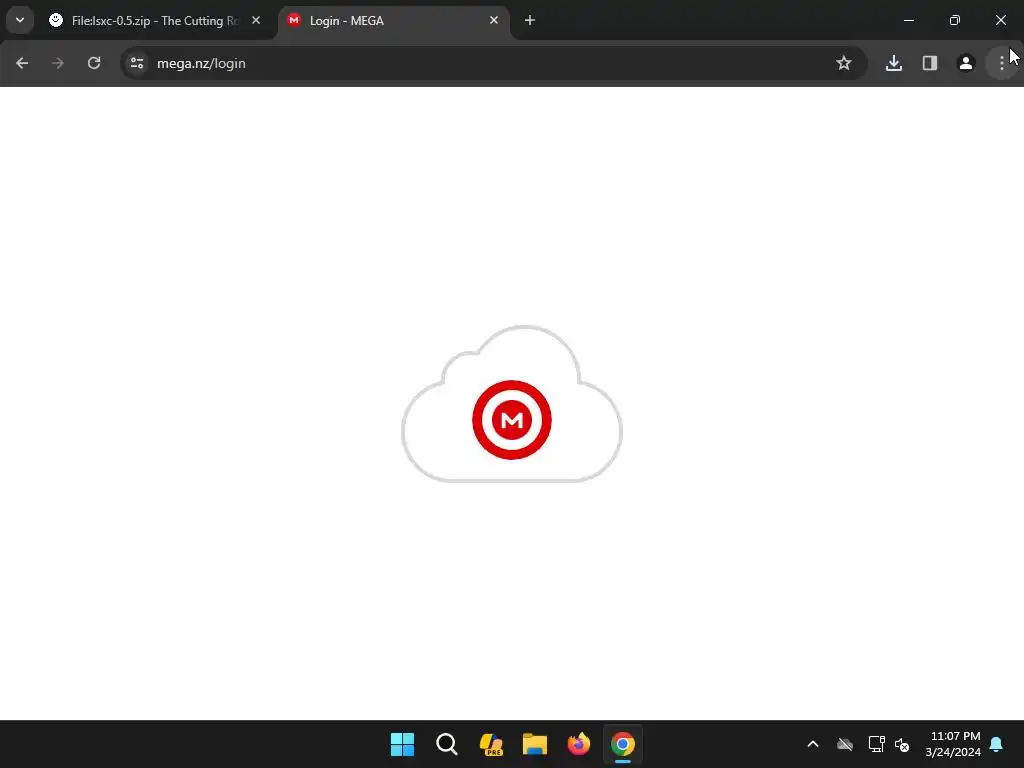Reload the MEGA login page
1024x768 pixels.
coord(94,63)
